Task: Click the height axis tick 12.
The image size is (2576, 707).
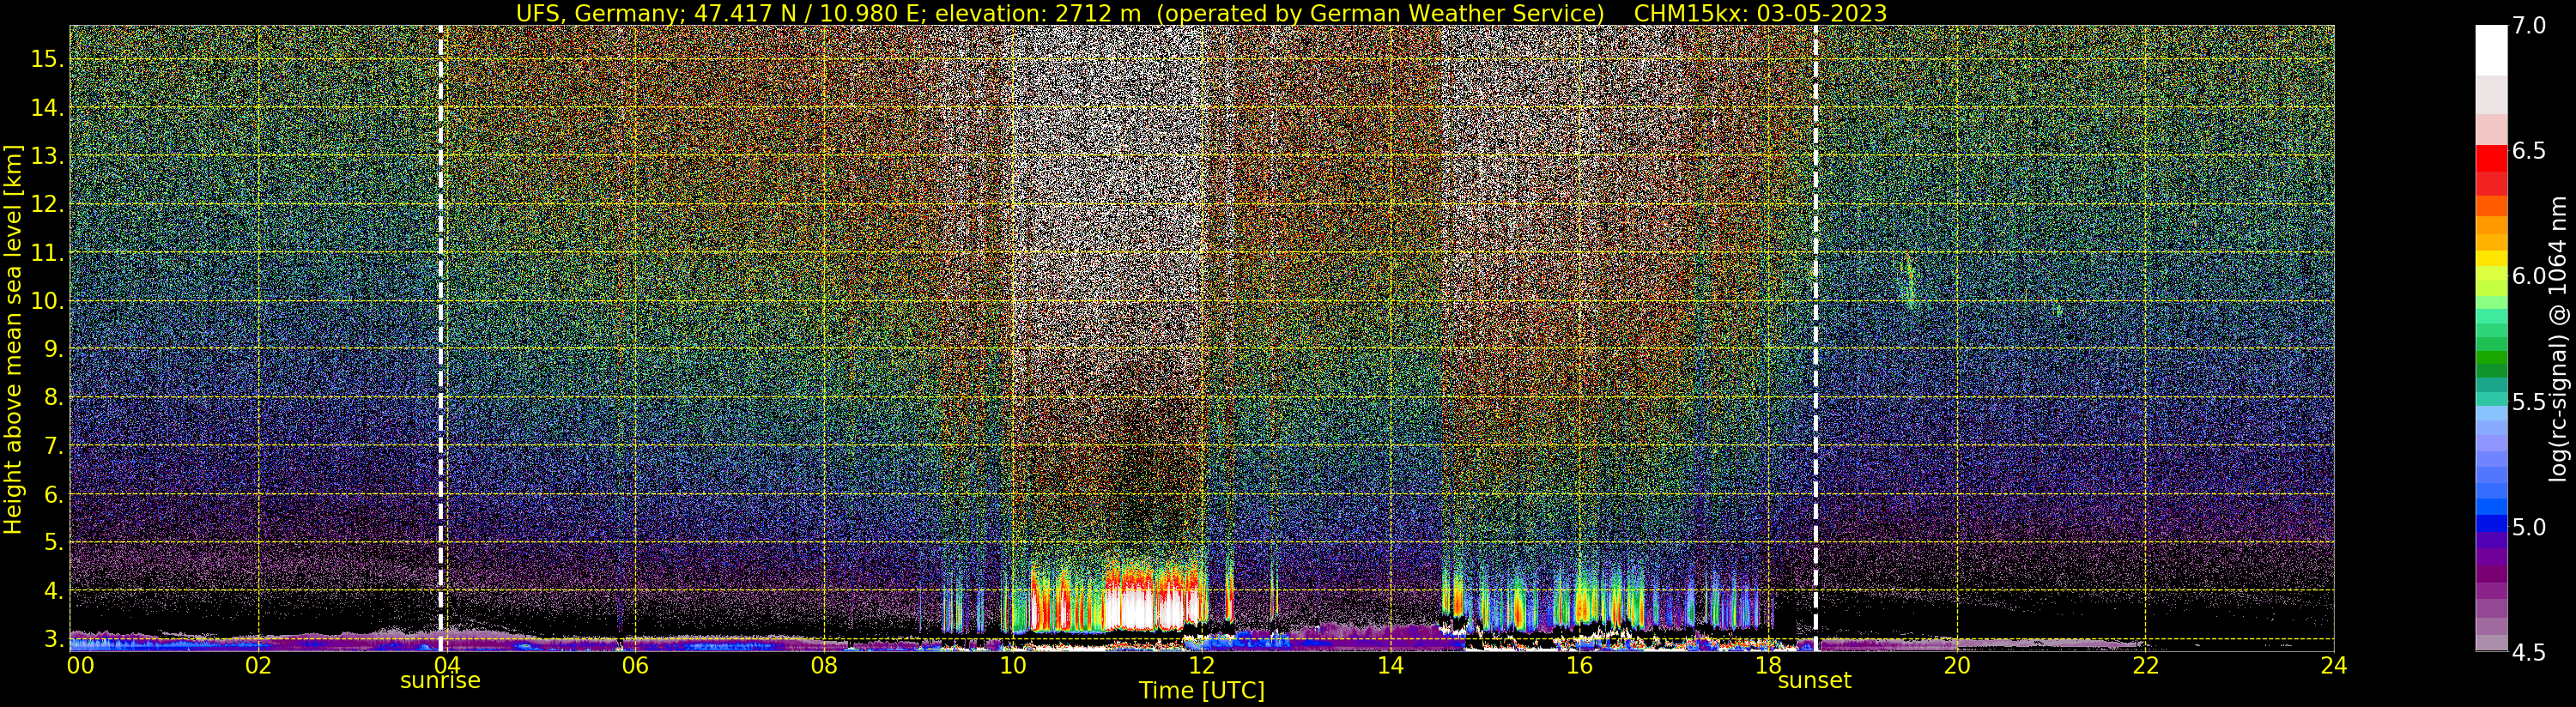Action: 47,204
